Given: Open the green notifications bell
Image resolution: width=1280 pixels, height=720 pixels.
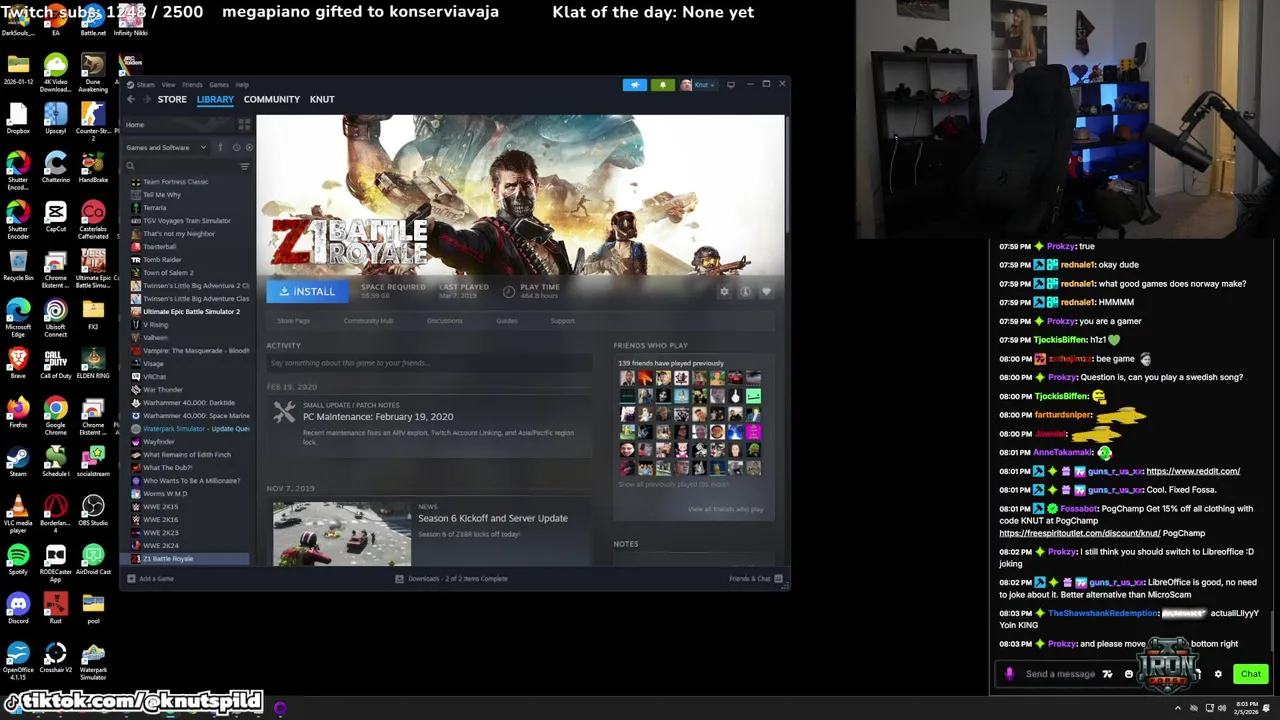Looking at the screenshot, I should coord(662,85).
